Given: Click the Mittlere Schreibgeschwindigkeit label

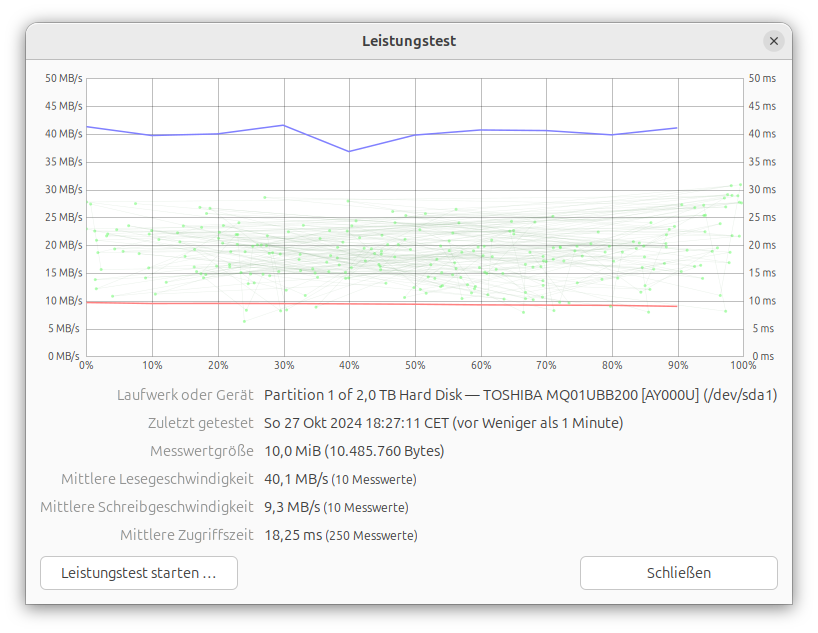Looking at the screenshot, I should click(147, 507).
